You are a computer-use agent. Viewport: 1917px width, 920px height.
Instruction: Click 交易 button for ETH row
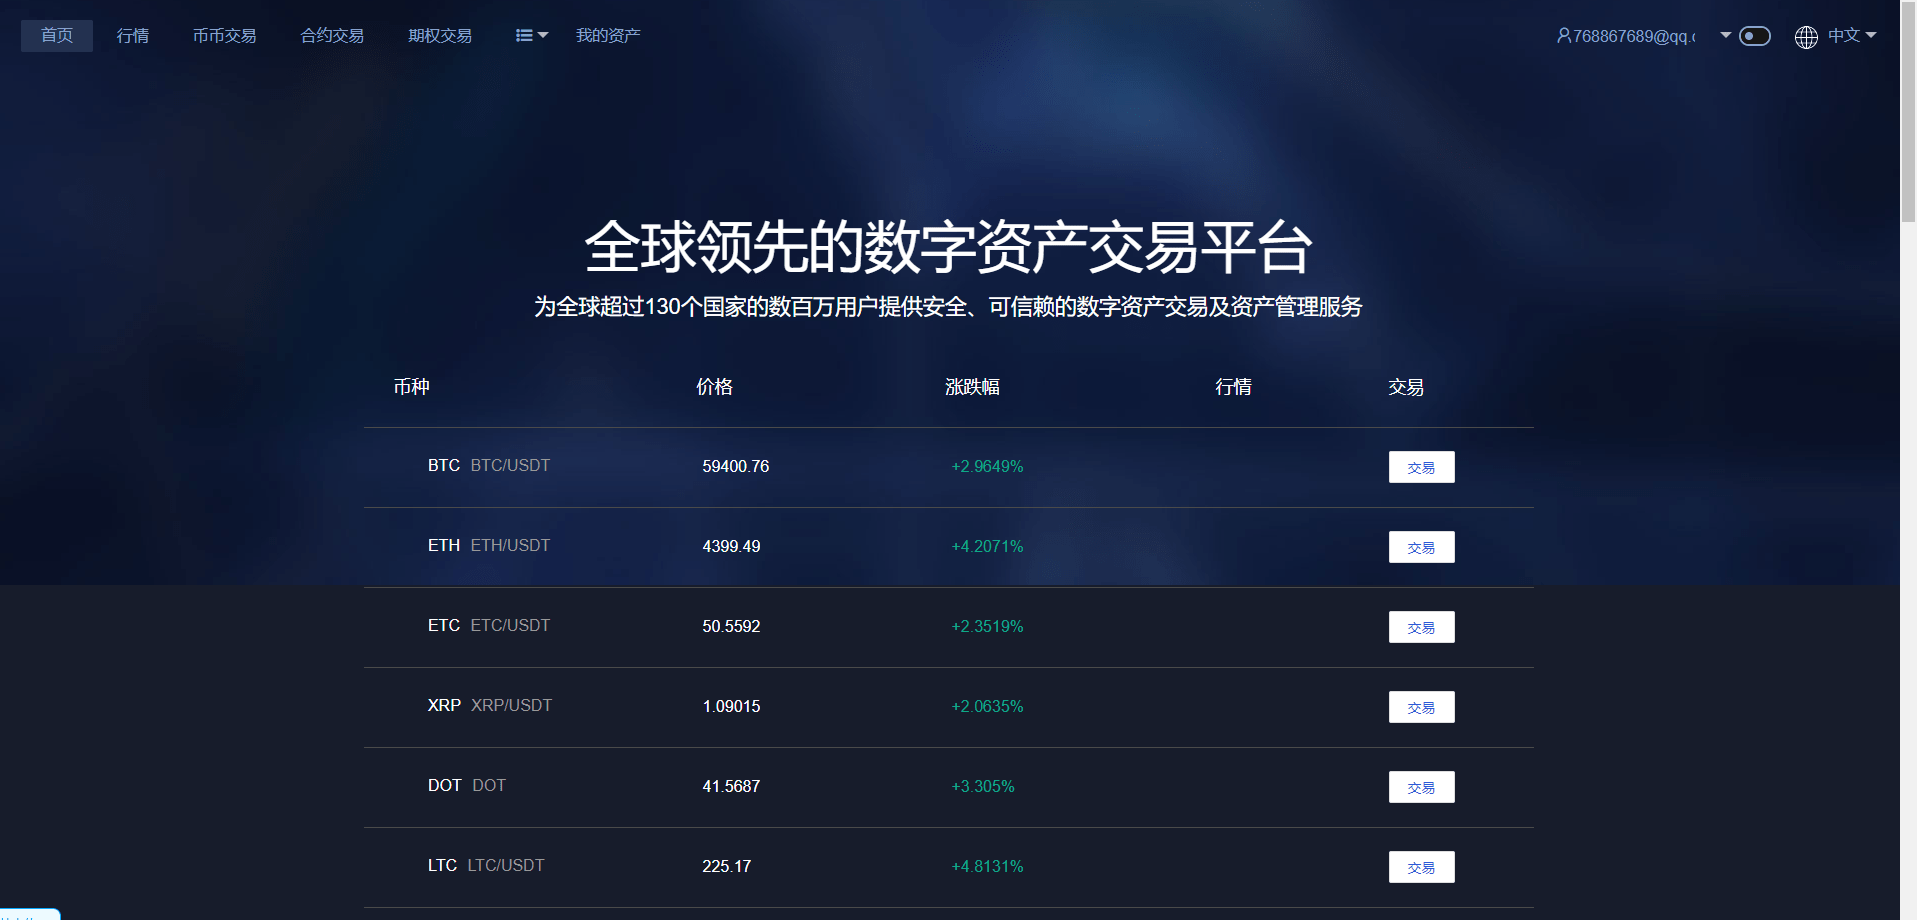(1421, 547)
